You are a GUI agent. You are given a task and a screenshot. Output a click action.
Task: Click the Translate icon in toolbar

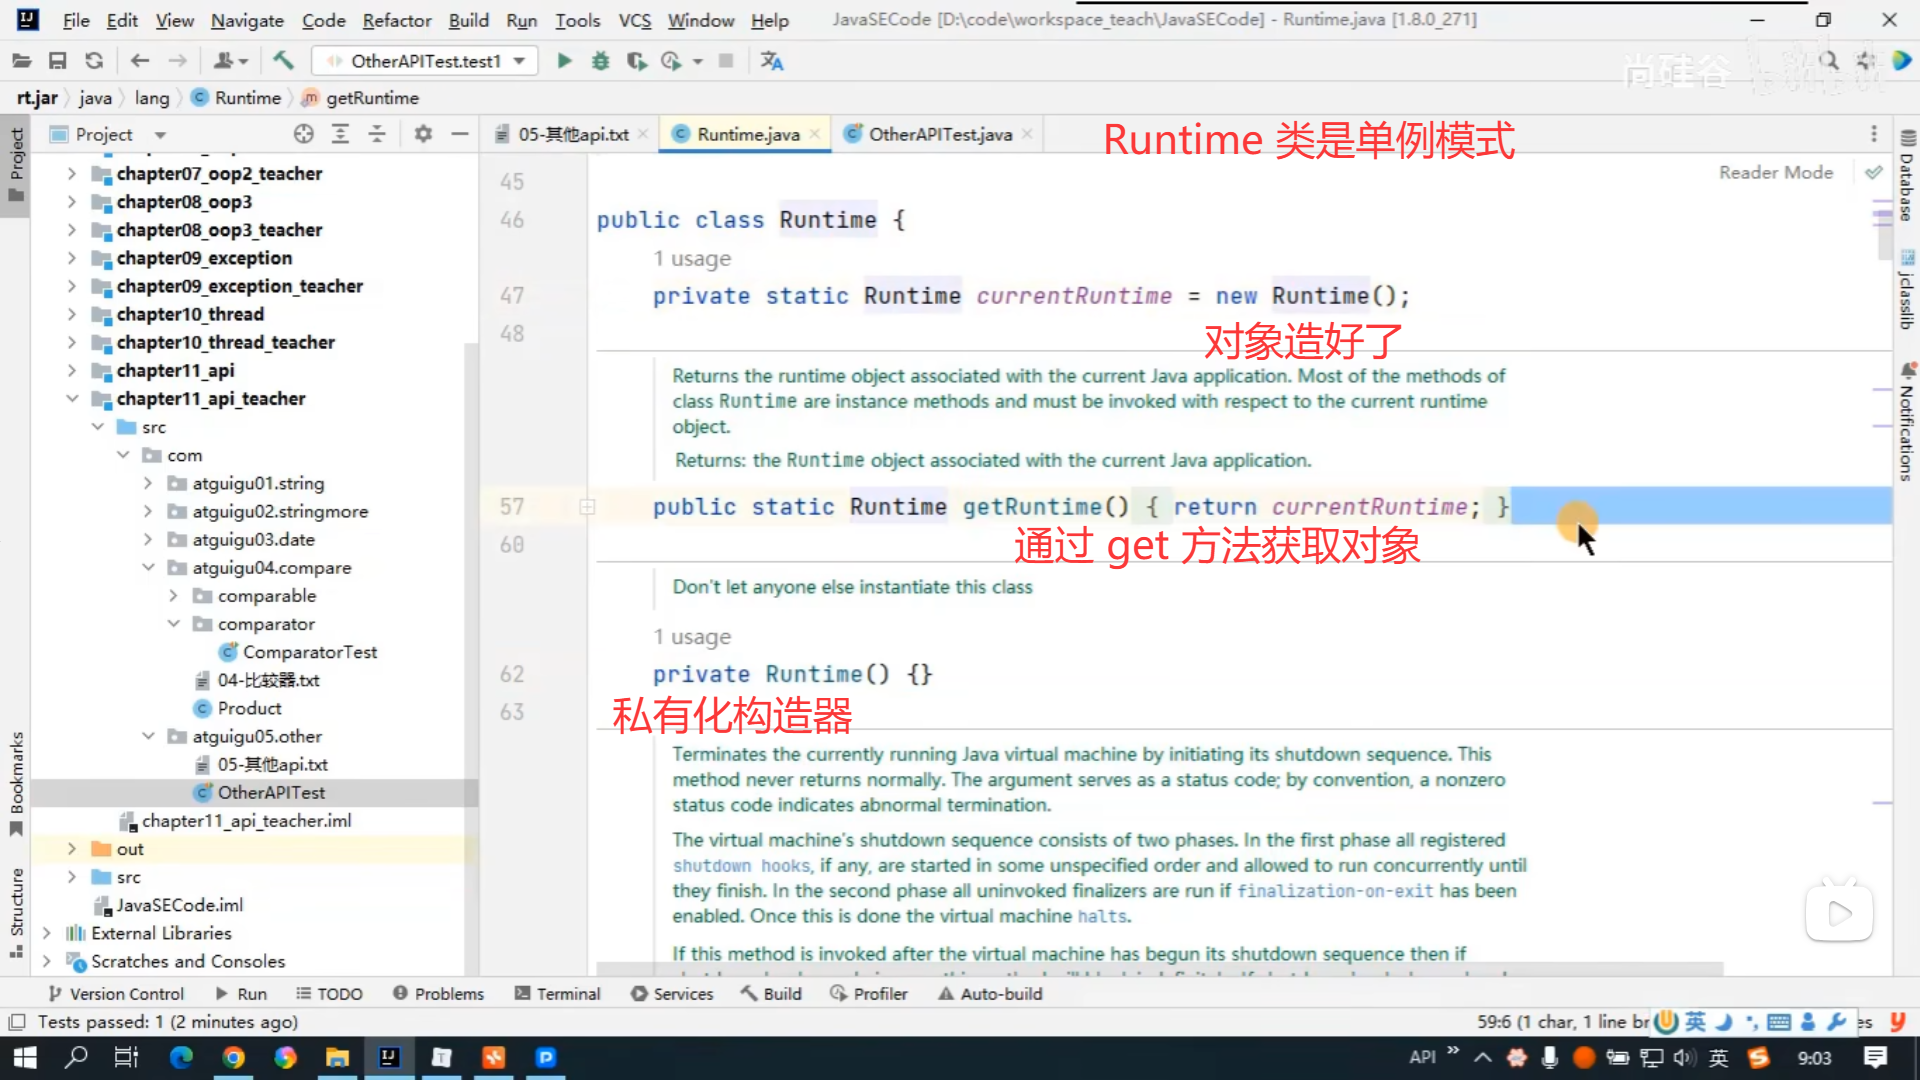pos(771,61)
